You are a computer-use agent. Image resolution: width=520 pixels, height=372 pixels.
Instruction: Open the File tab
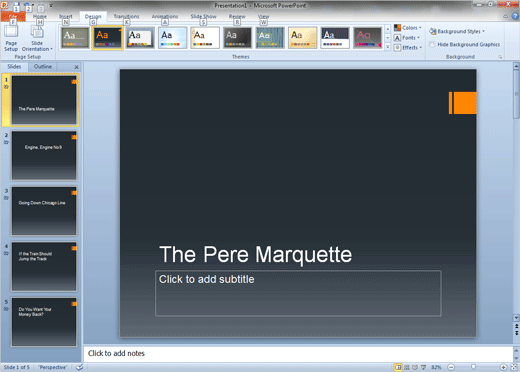13,17
